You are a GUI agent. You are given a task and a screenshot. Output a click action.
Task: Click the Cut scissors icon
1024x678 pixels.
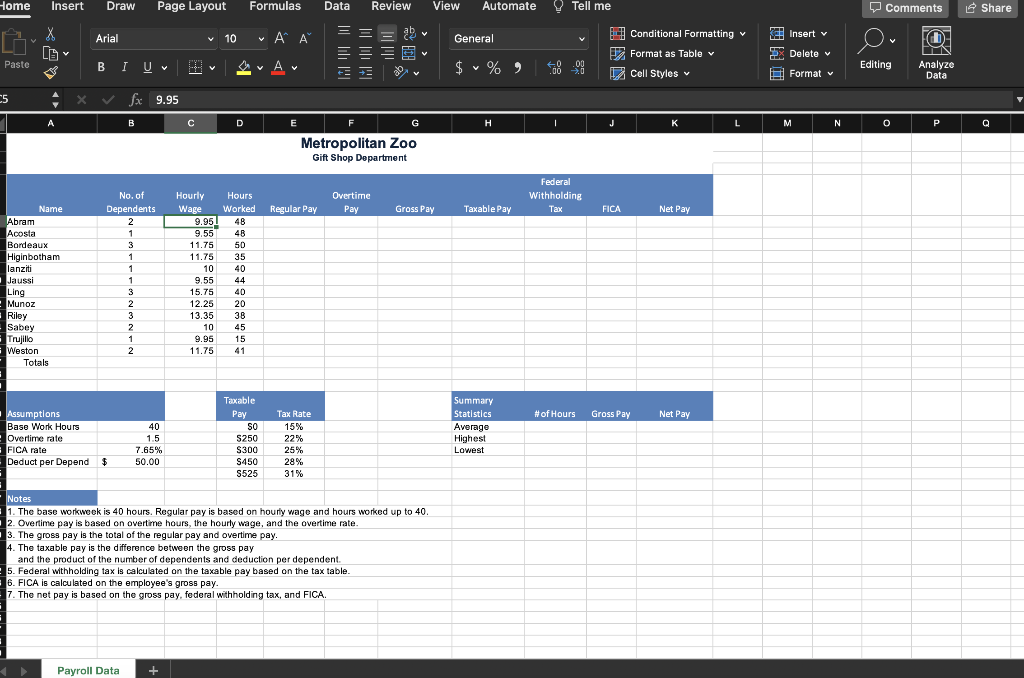50,34
